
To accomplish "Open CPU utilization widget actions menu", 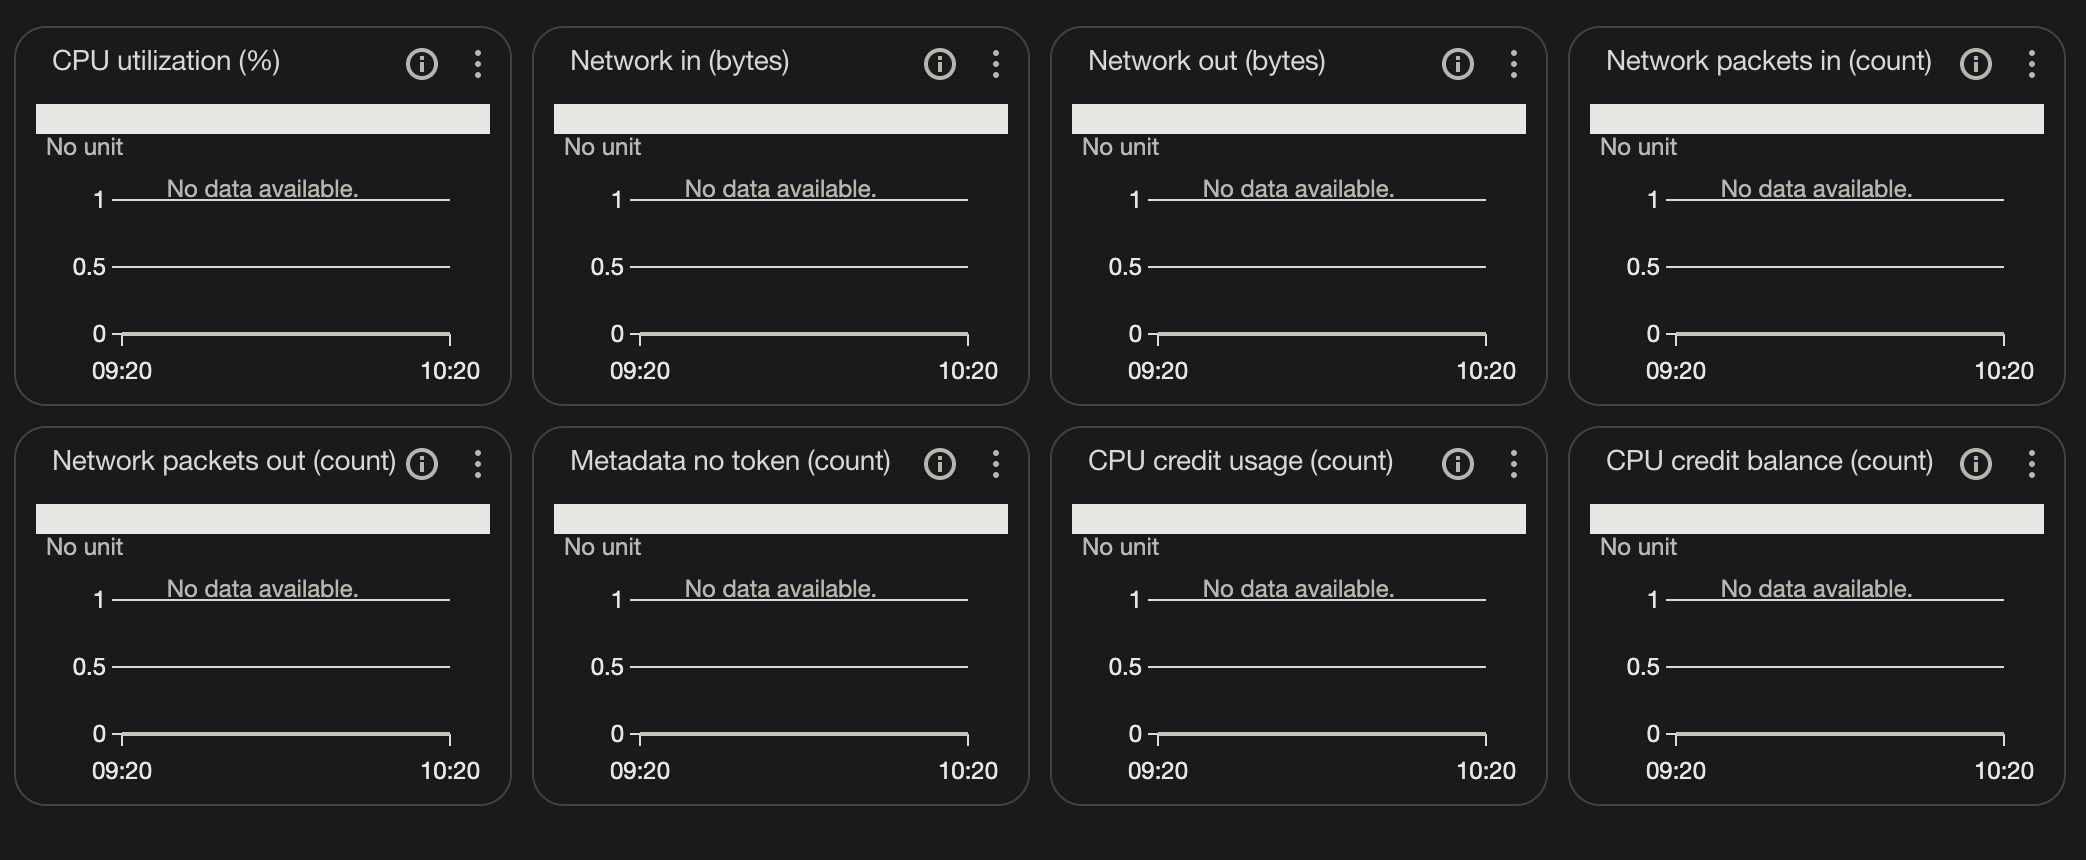I will [478, 64].
